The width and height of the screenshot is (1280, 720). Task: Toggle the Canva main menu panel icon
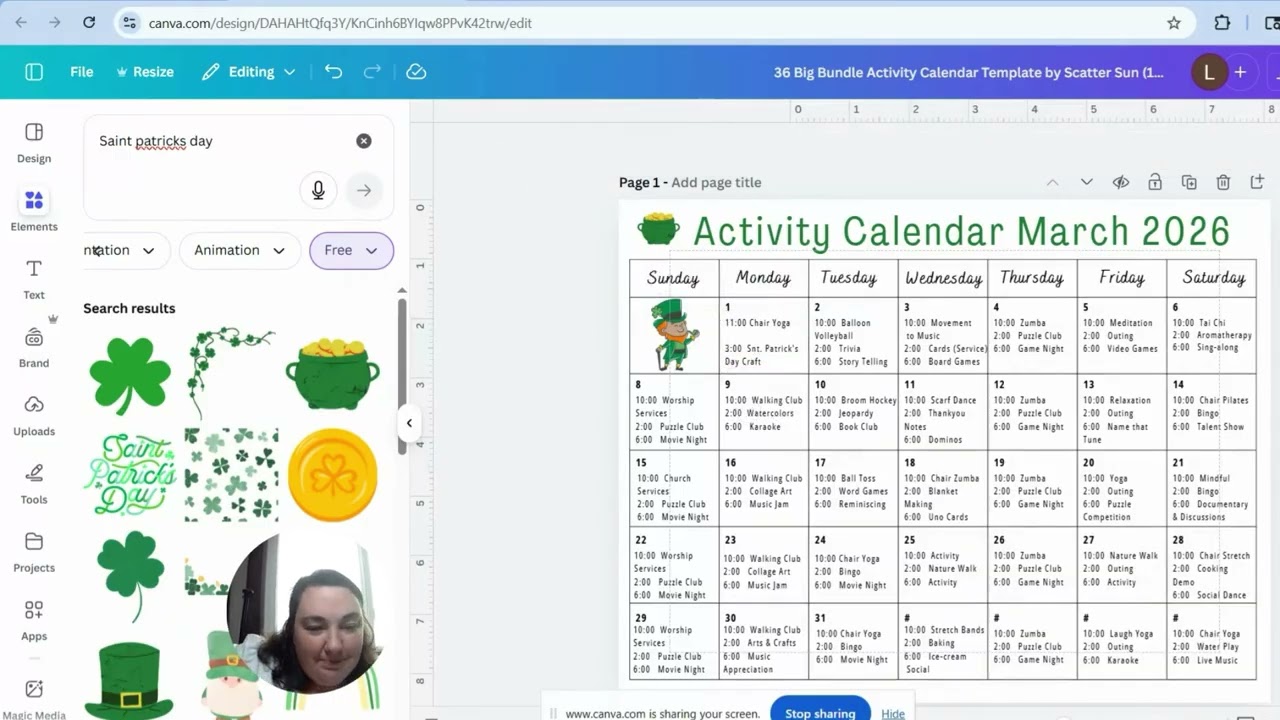(34, 72)
